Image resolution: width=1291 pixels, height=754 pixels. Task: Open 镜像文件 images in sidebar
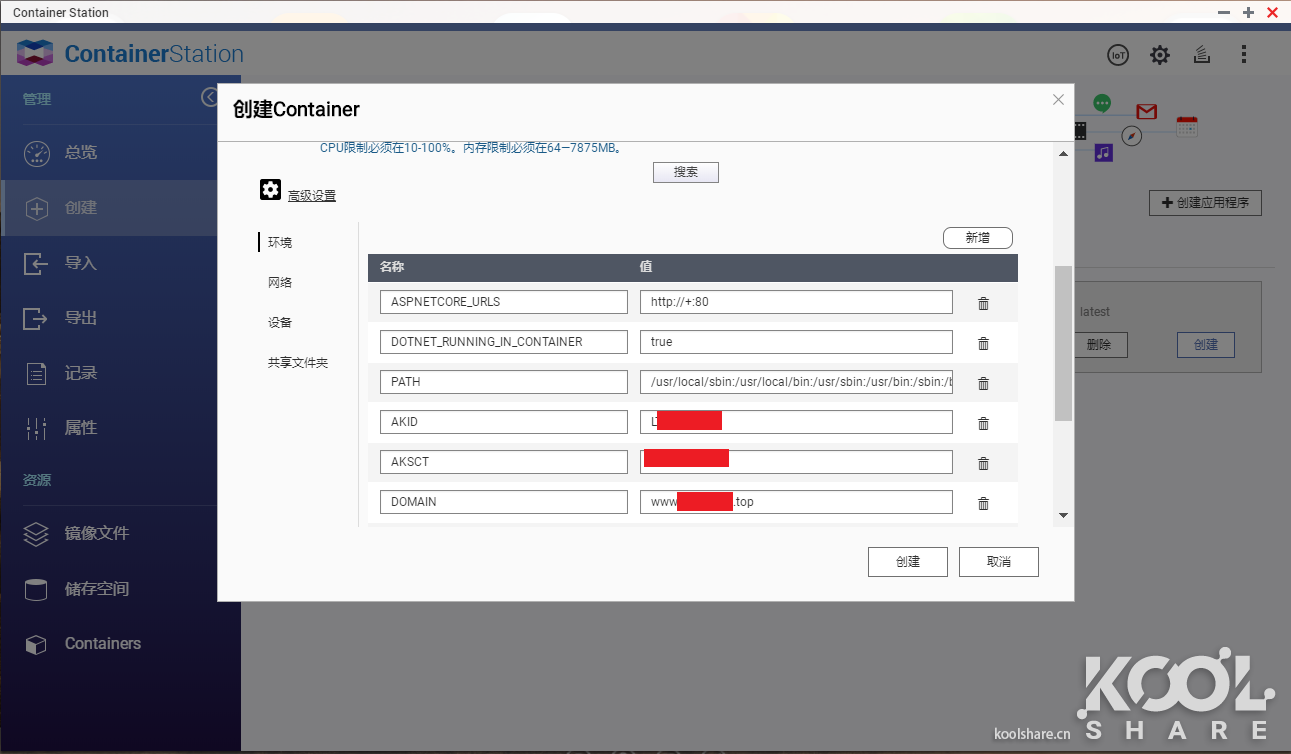(109, 534)
